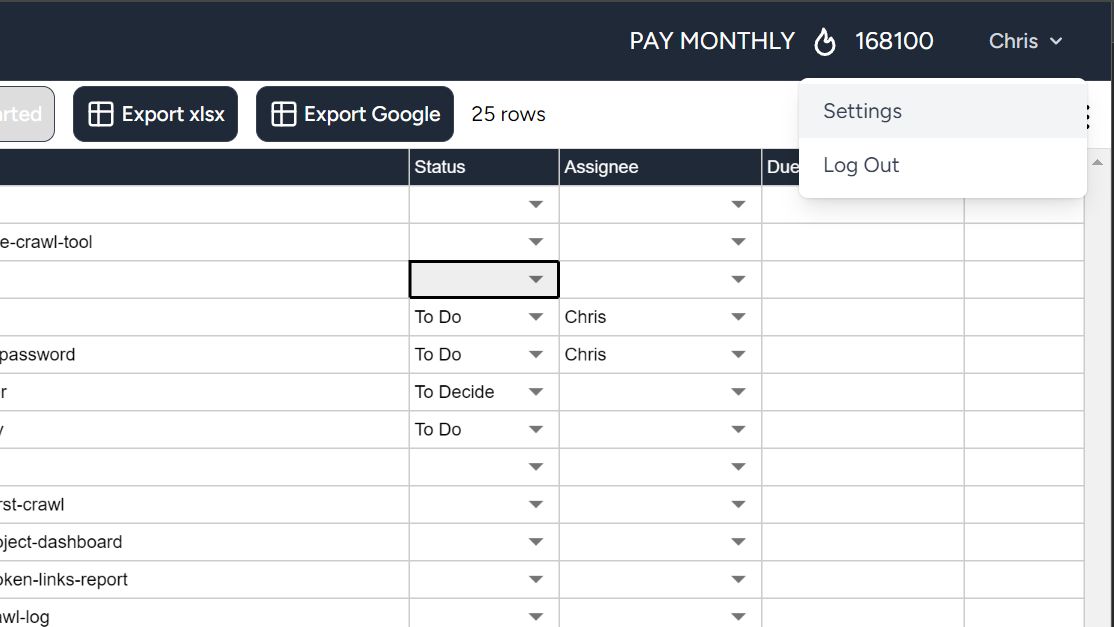Expand Assignee dropdown in the password row
The height and width of the screenshot is (627, 1114).
click(738, 355)
